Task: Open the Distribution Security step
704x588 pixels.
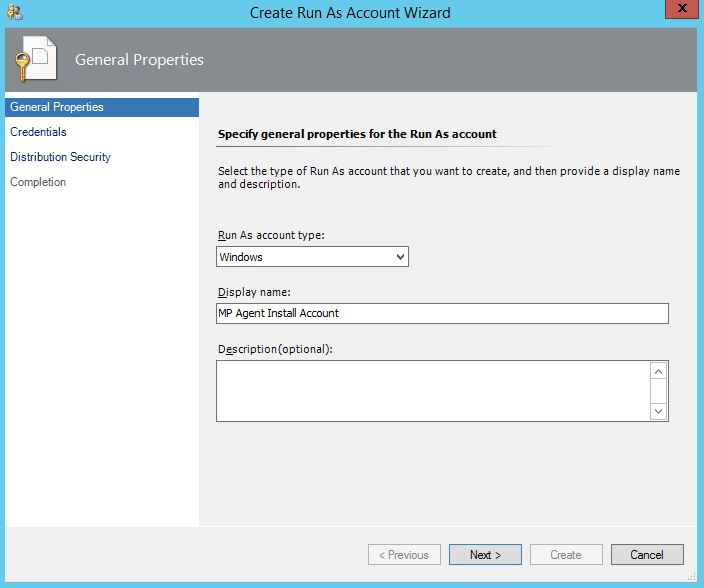Action: pos(60,157)
